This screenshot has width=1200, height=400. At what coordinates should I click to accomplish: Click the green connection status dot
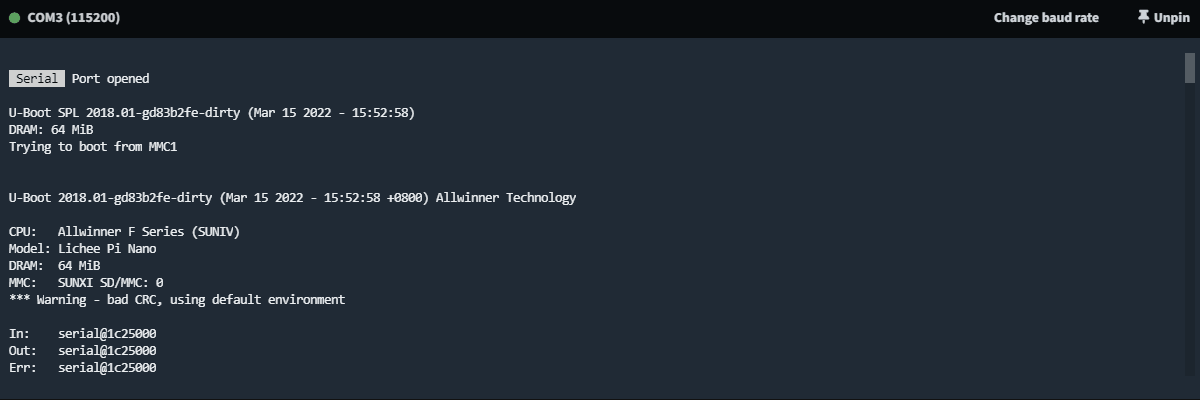click(x=15, y=18)
